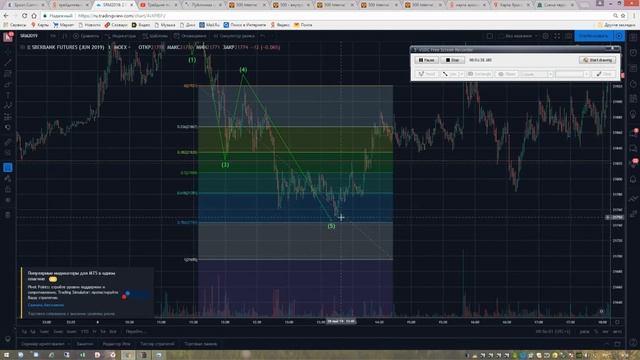The height and width of the screenshot is (360, 640).
Task: Click the select layout square icon
Action: tap(489, 36)
